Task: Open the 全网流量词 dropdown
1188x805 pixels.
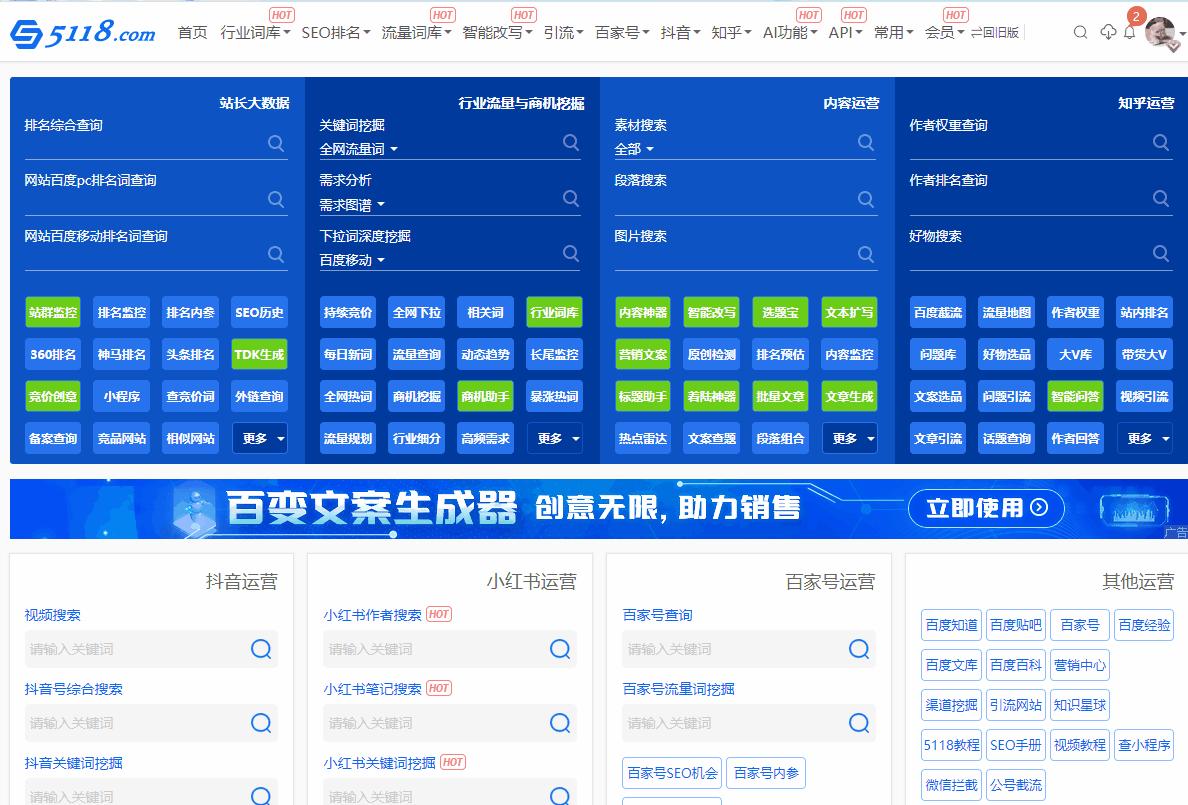Action: 358,149
